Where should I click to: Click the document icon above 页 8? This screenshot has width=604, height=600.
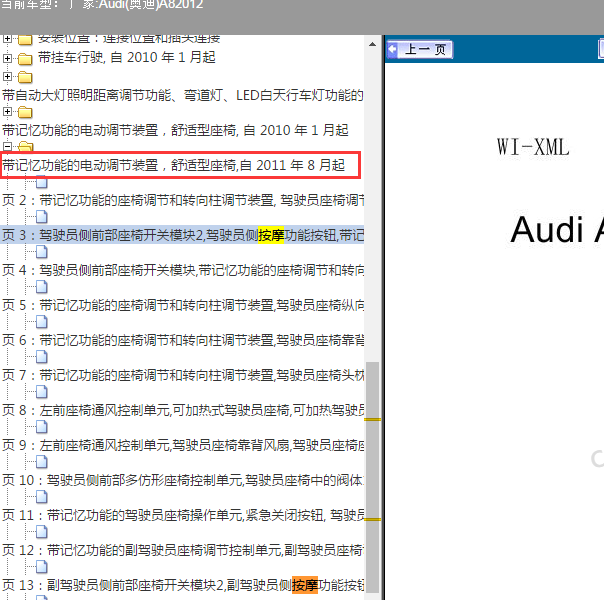[42, 392]
